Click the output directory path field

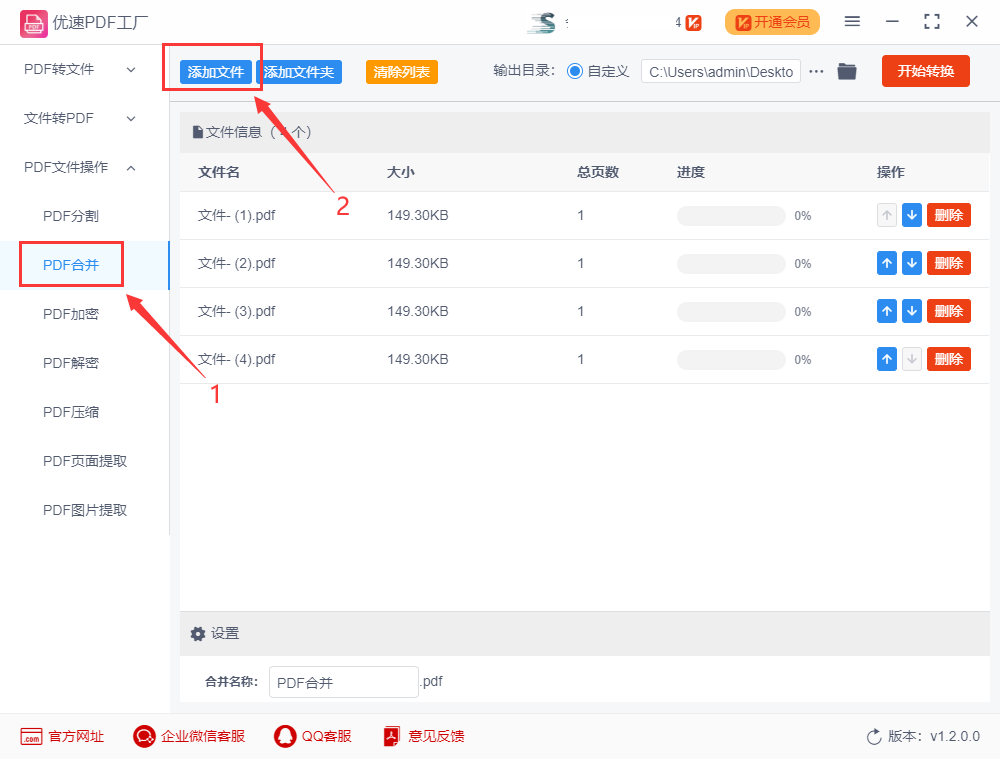[721, 71]
